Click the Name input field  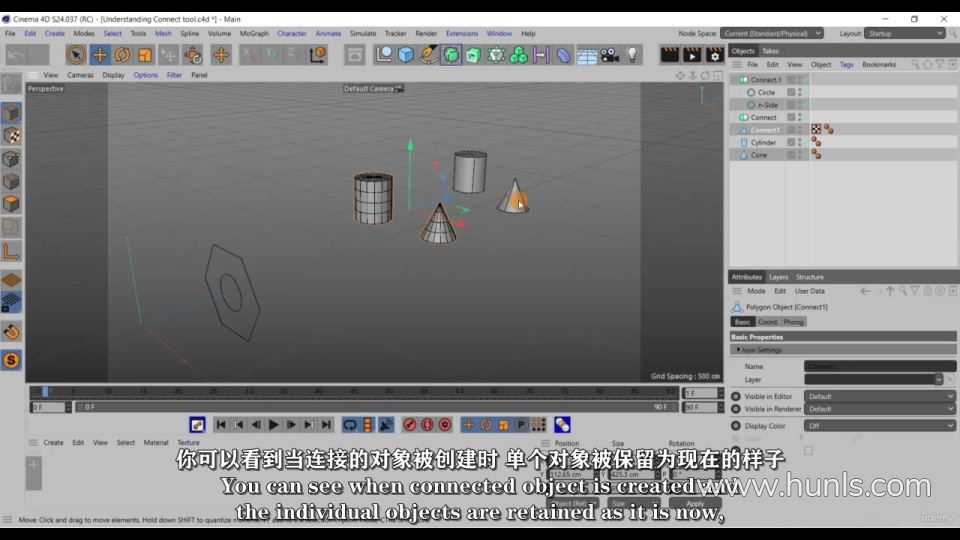(880, 366)
